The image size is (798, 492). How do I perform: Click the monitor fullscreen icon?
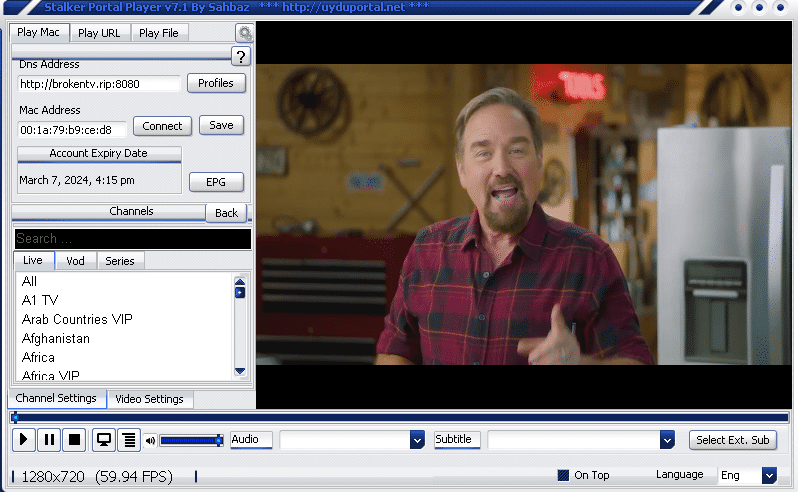pos(103,440)
